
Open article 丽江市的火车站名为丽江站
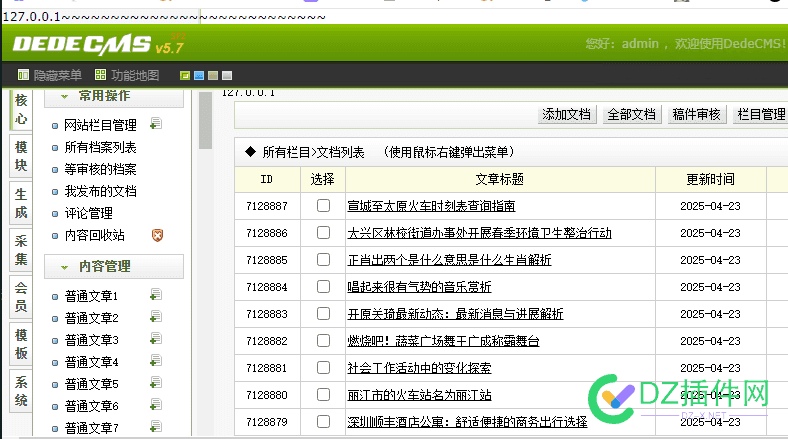pyautogui.click(x=419, y=395)
